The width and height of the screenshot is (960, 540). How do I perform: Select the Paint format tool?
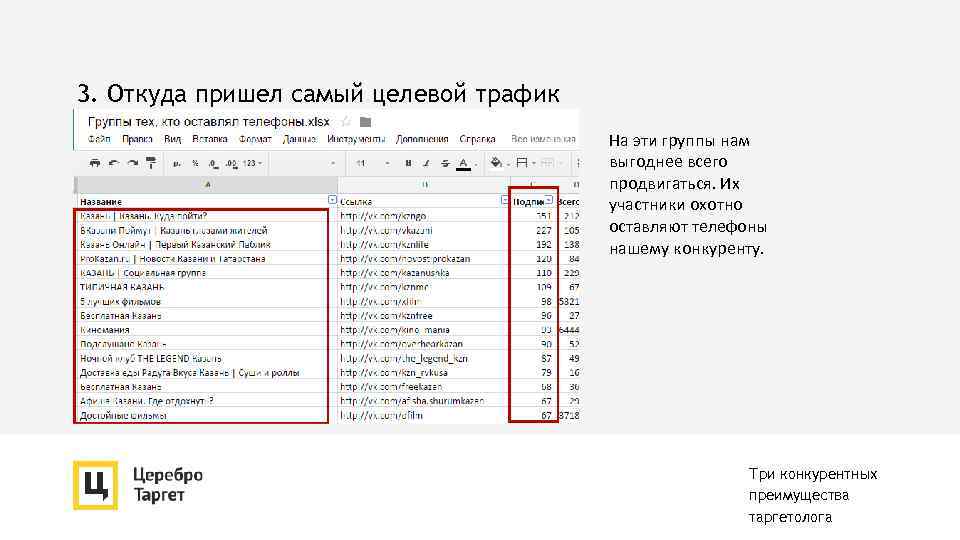(x=151, y=163)
